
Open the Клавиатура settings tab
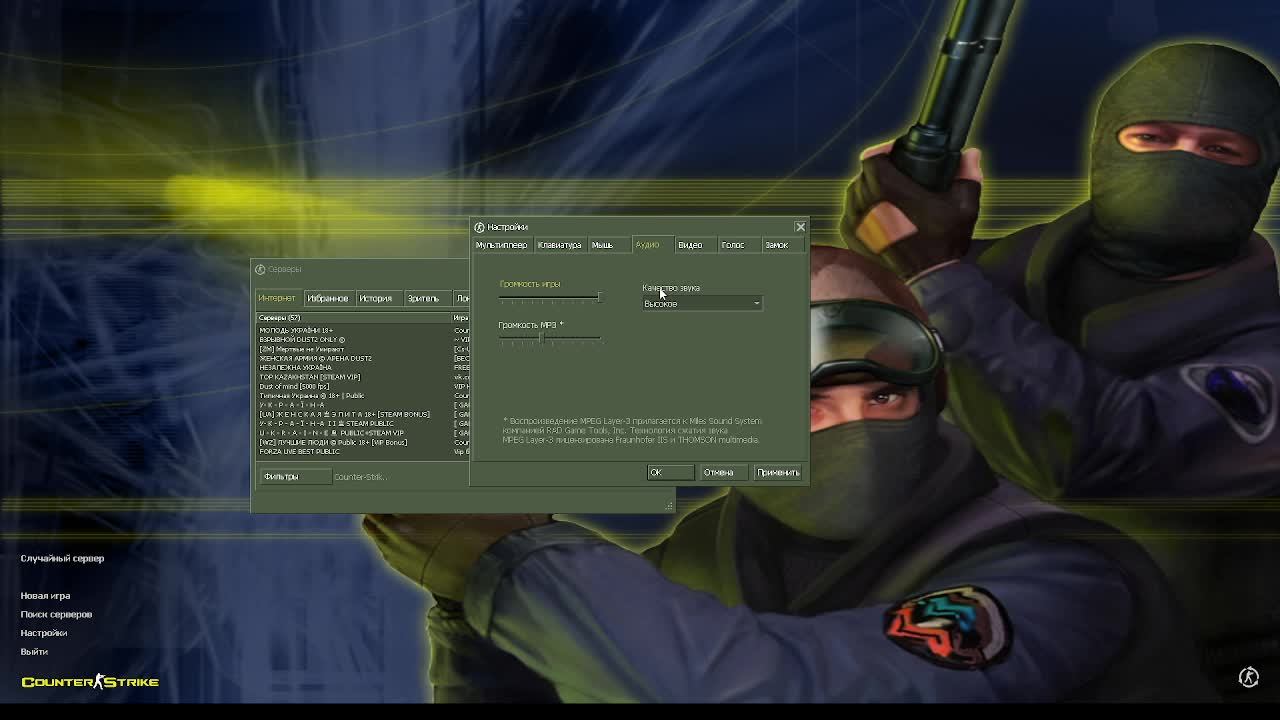559,245
